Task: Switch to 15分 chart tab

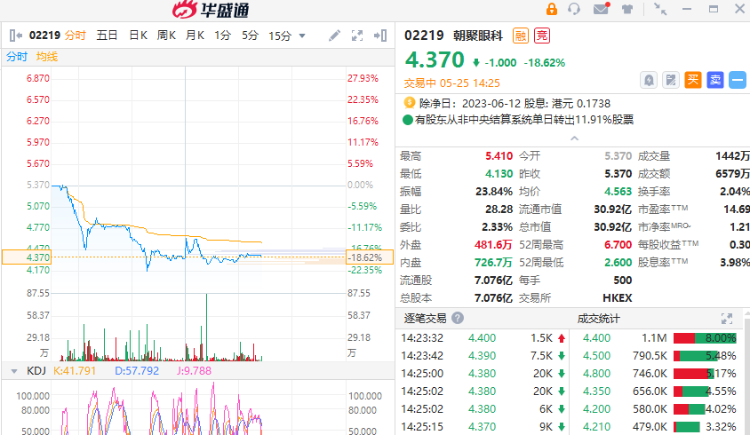Action: pos(280,36)
